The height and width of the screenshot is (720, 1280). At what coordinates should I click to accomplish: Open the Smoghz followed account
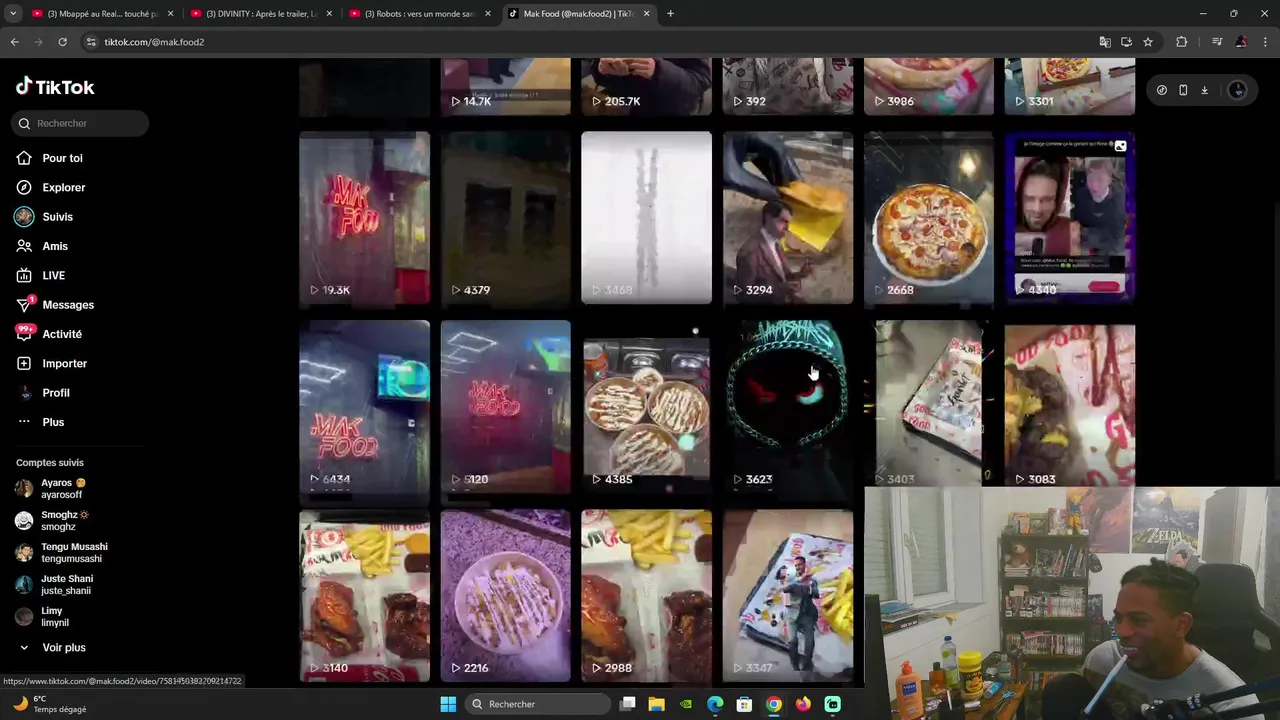pyautogui.click(x=64, y=521)
